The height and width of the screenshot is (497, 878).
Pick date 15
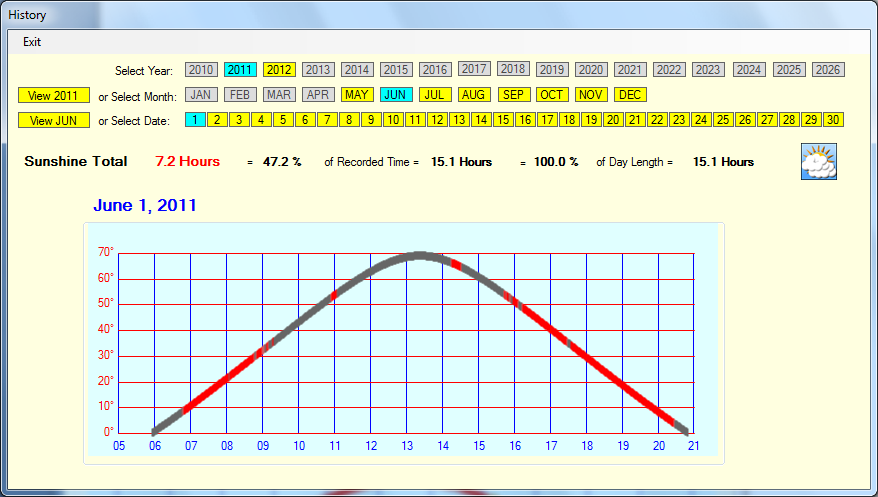click(503, 119)
